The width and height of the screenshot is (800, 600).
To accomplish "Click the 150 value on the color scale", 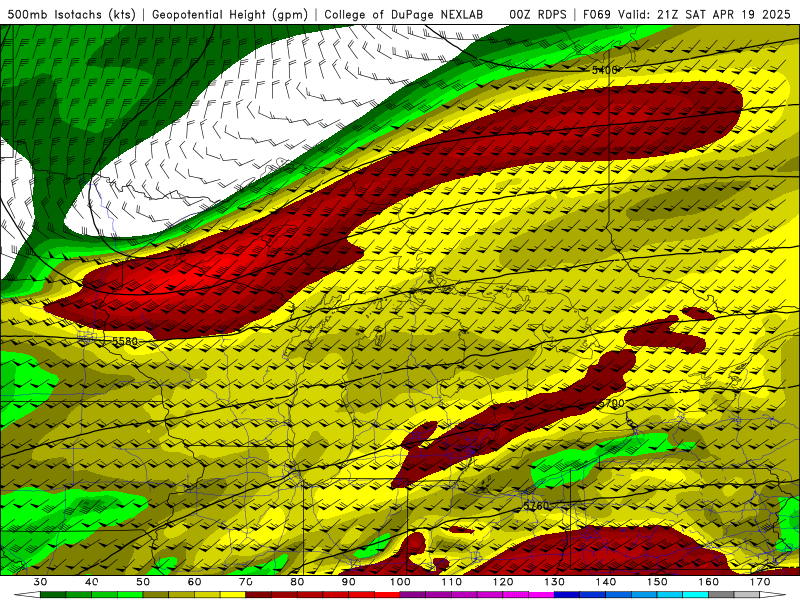I will click(657, 582).
